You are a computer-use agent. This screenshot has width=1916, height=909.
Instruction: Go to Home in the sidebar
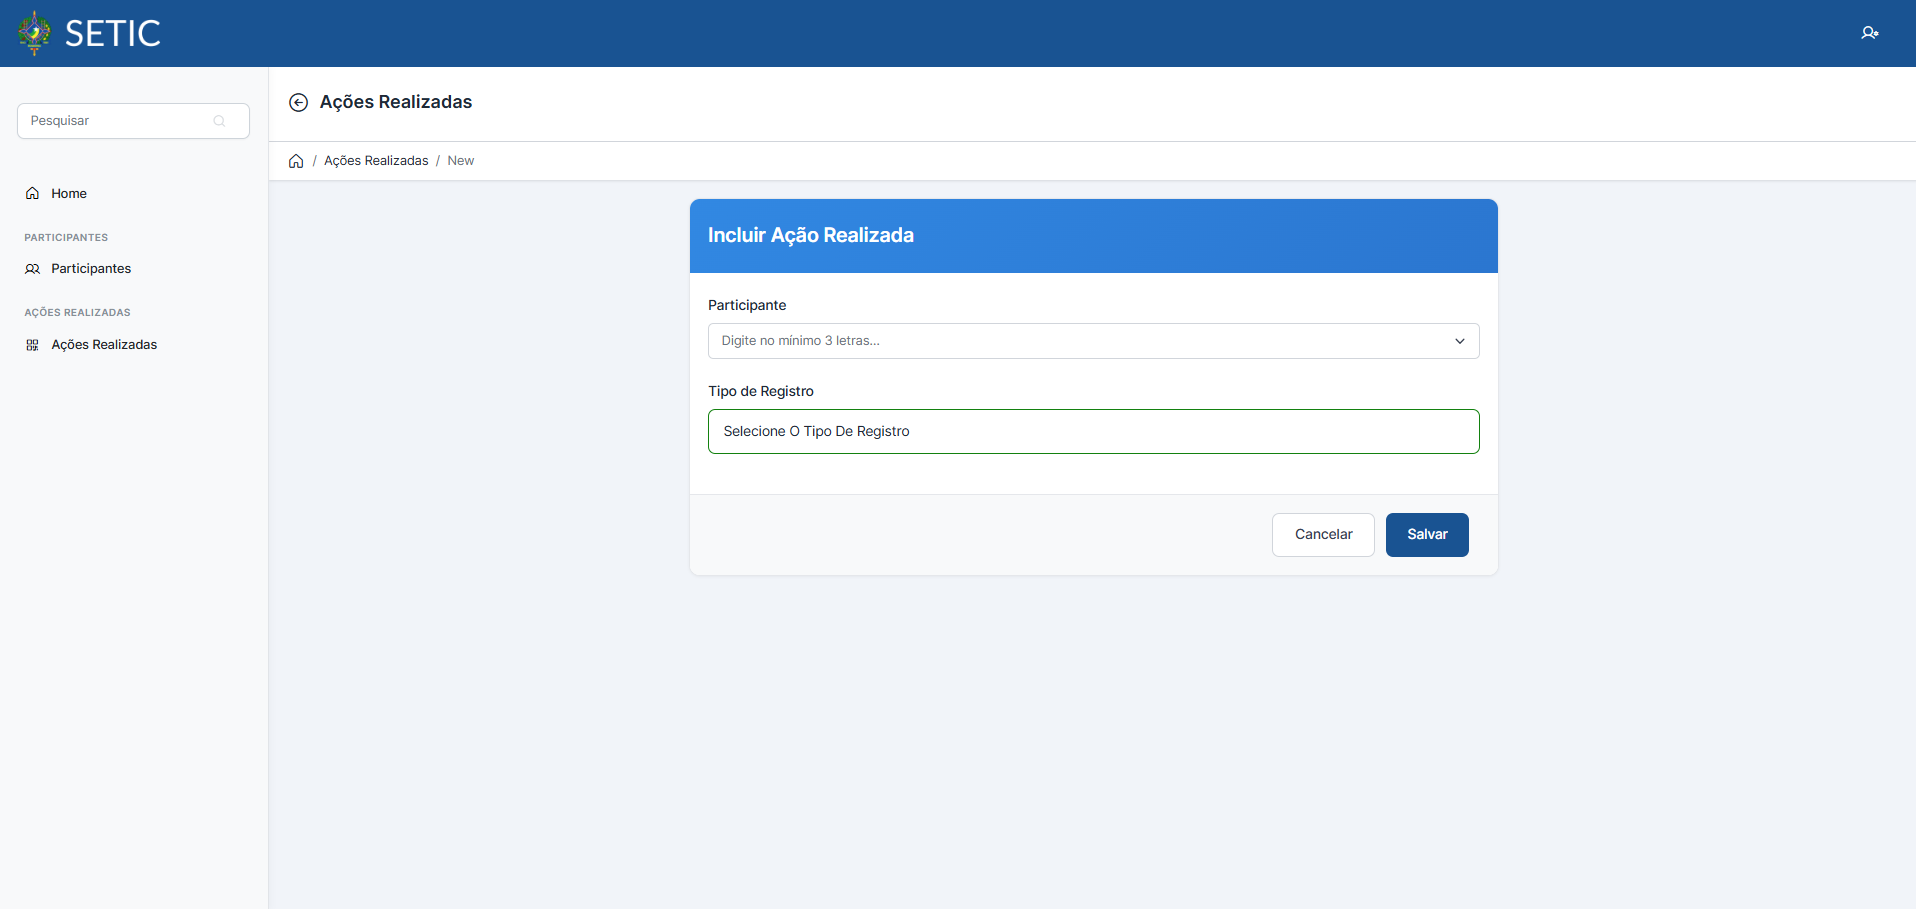click(69, 194)
